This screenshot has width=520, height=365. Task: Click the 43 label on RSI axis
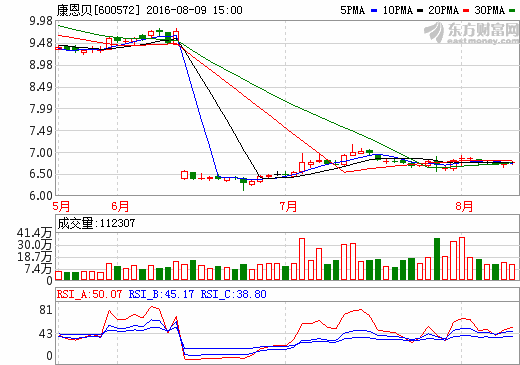click(46, 334)
